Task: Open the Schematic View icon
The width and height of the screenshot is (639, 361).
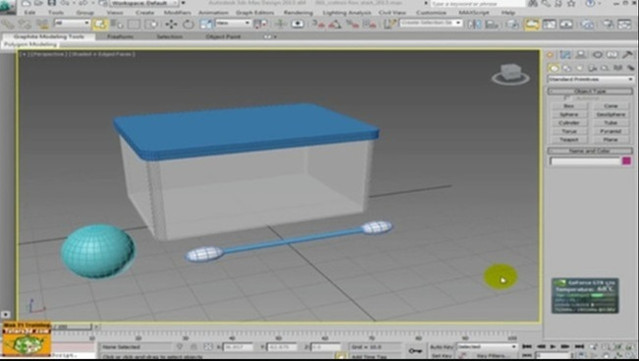Action: pos(566,24)
